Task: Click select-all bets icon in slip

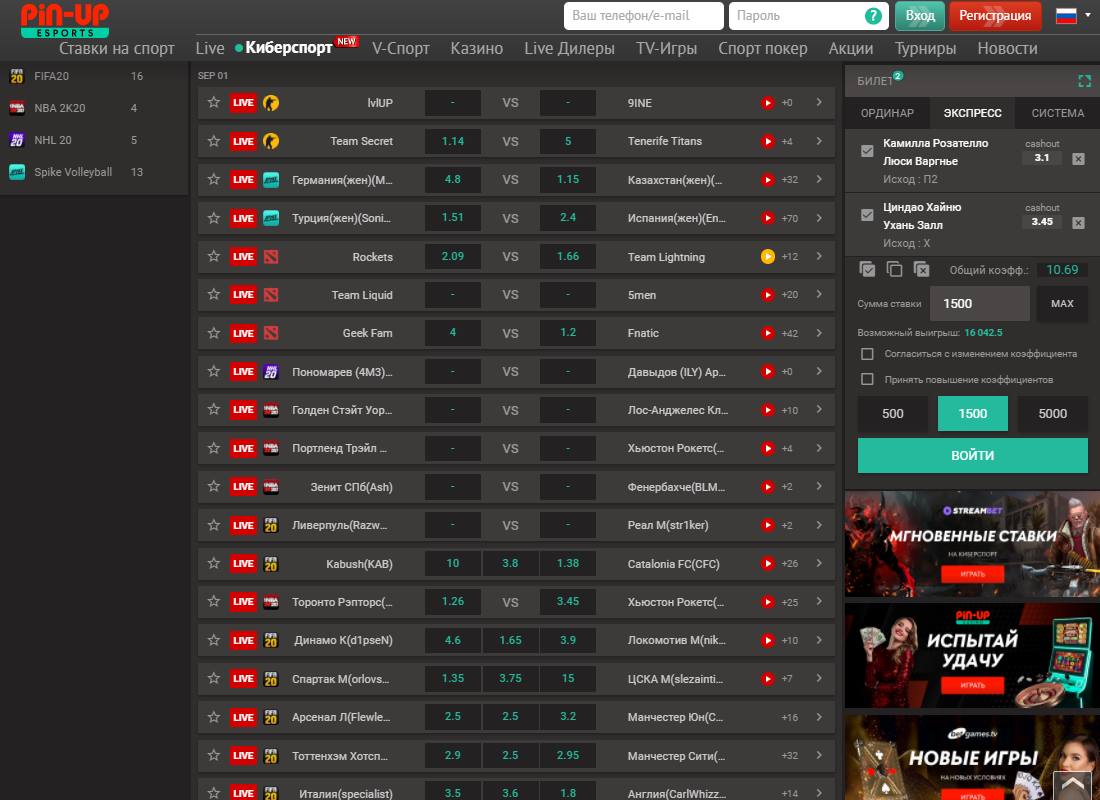Action: point(867,270)
